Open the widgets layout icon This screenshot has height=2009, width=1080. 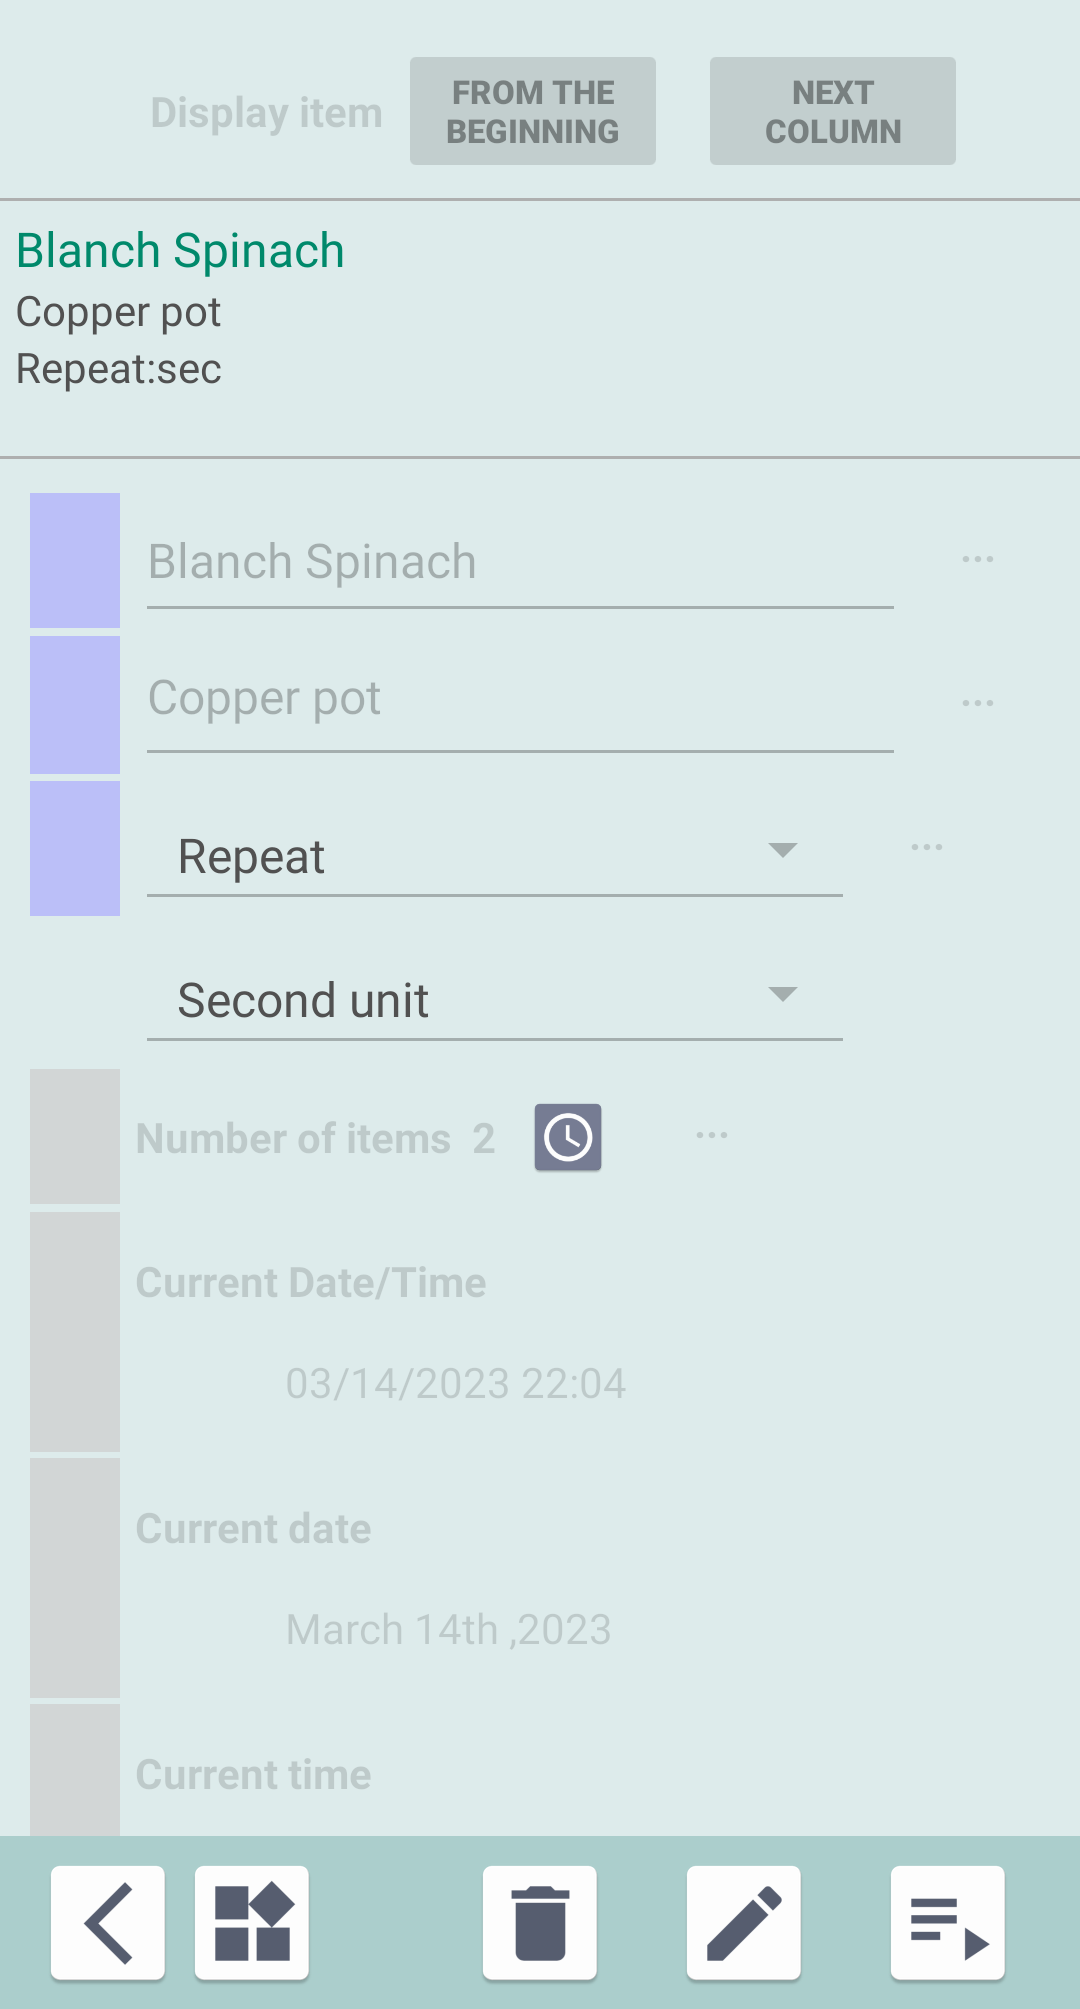pyautogui.click(x=252, y=1922)
